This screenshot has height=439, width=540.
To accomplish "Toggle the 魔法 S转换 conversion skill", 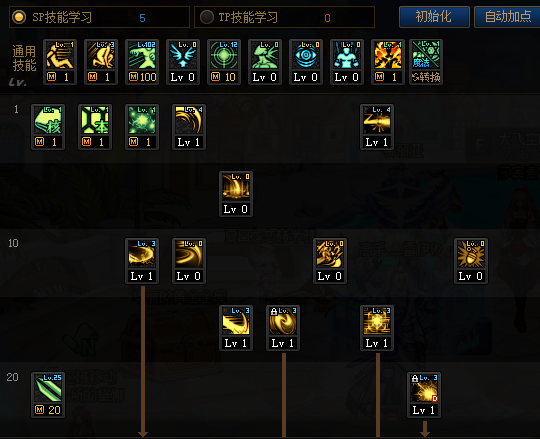I will pyautogui.click(x=426, y=62).
